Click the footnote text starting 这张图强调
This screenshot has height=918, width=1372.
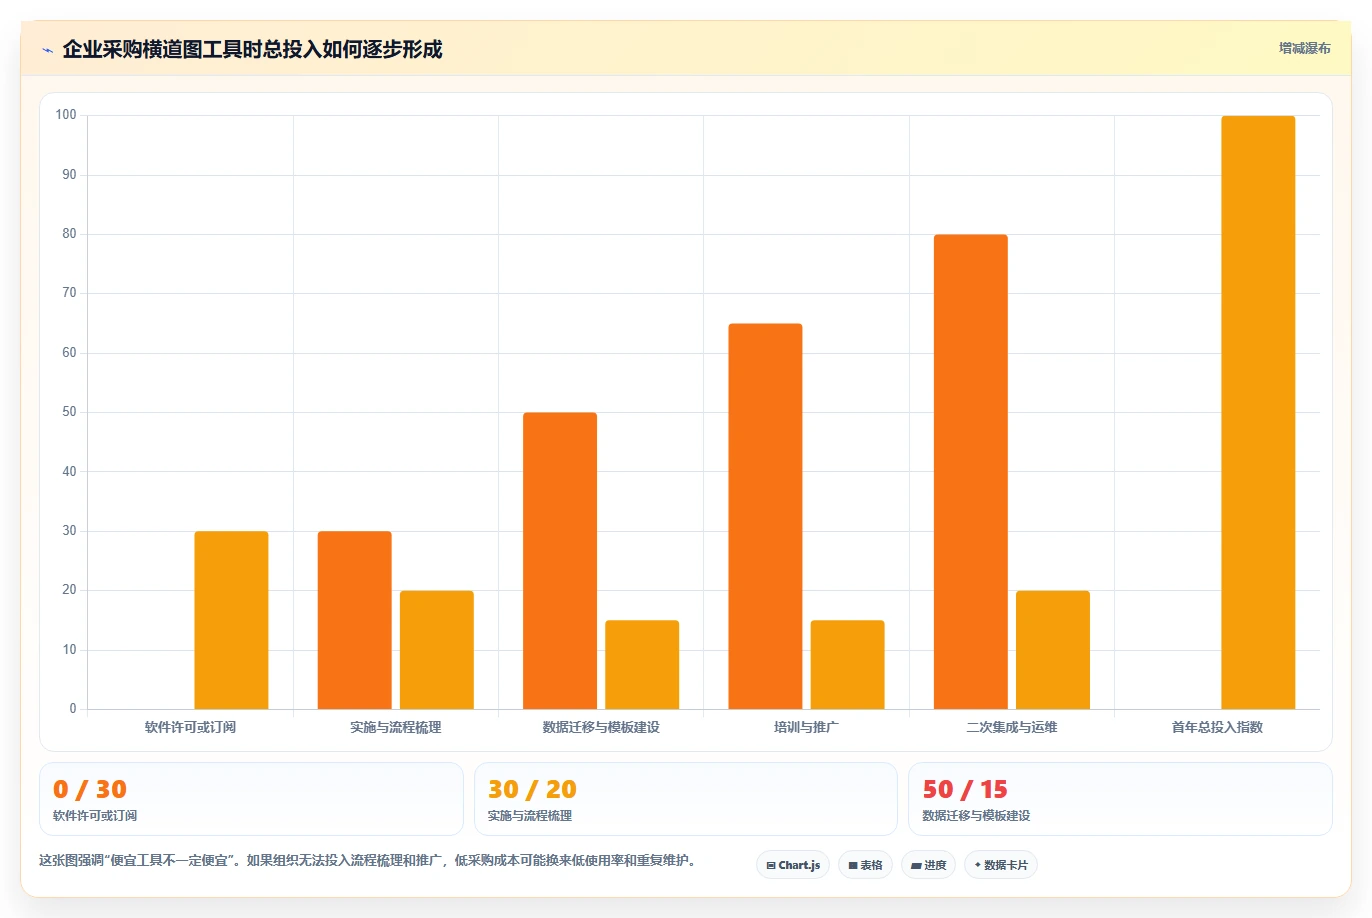click(367, 860)
